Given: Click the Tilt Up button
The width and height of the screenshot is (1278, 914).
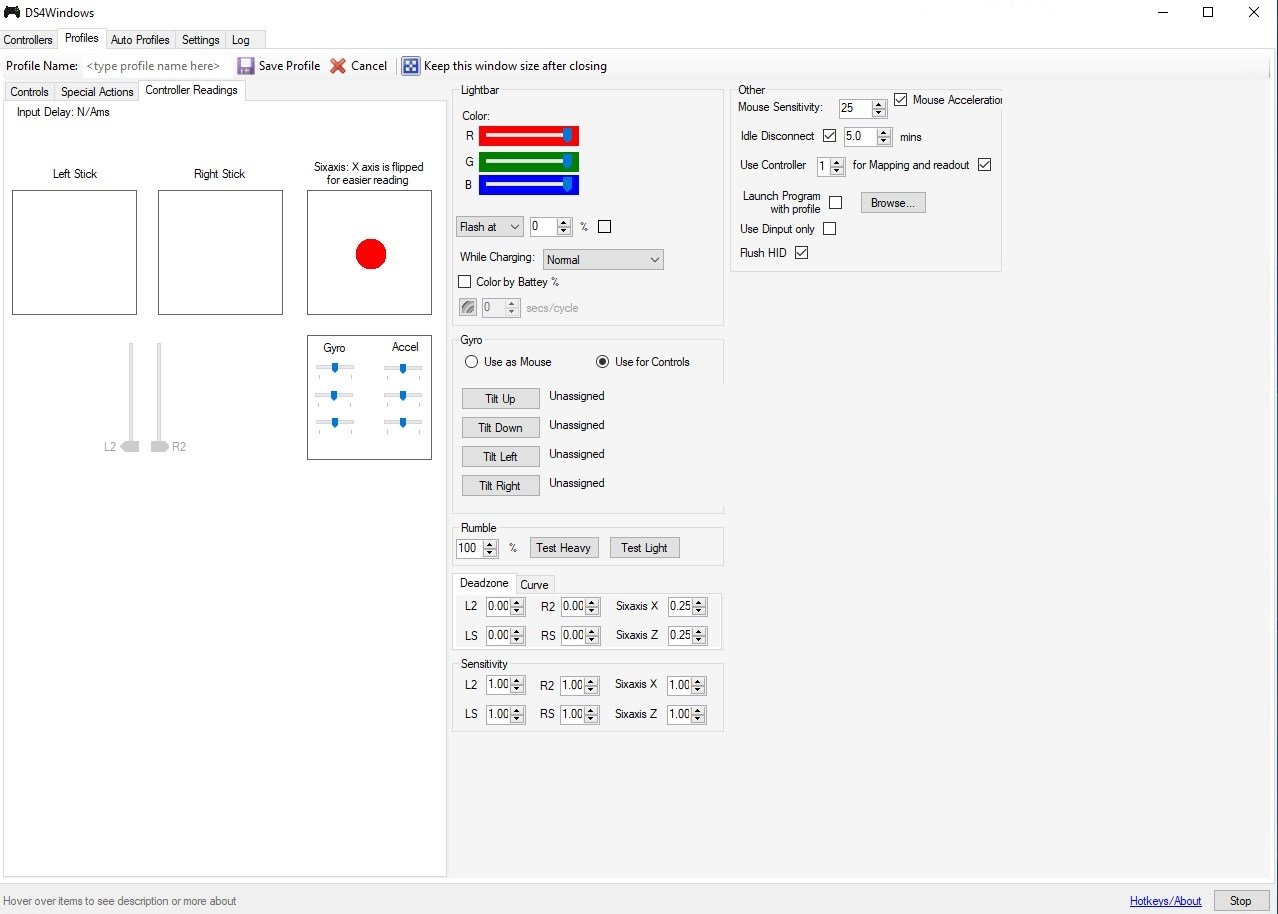Looking at the screenshot, I should point(501,398).
